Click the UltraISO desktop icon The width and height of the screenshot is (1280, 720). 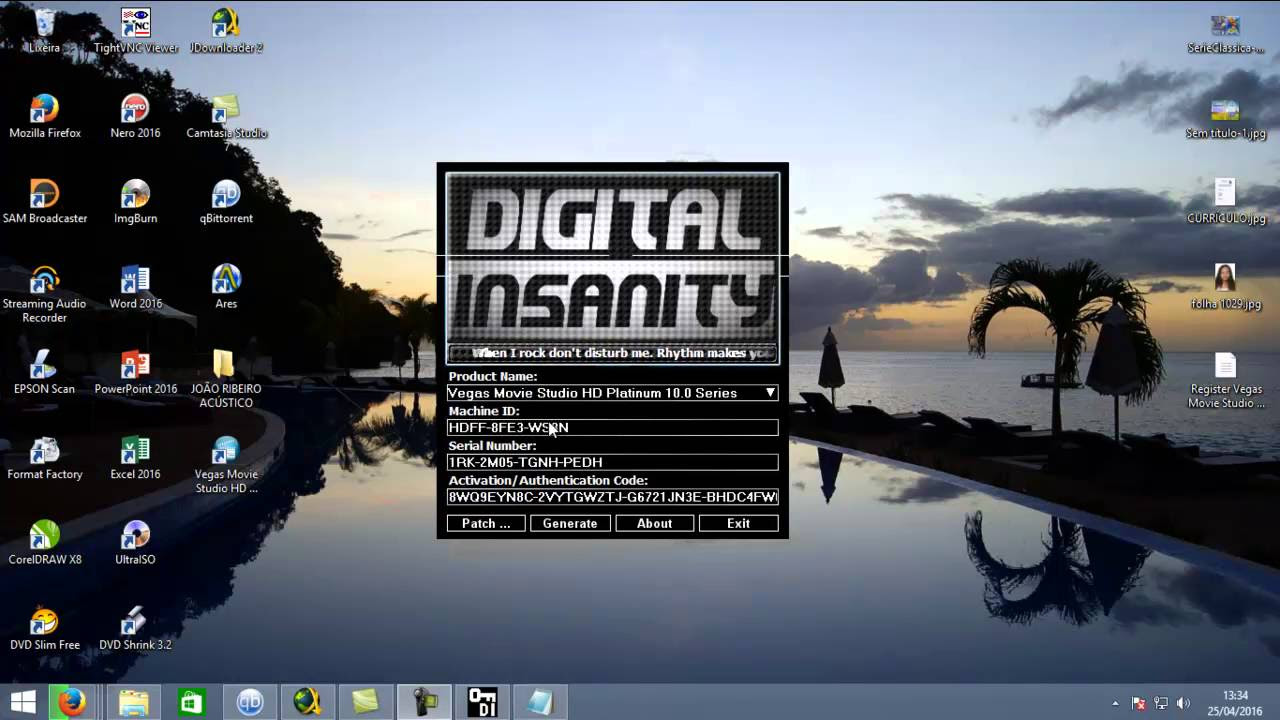click(135, 543)
